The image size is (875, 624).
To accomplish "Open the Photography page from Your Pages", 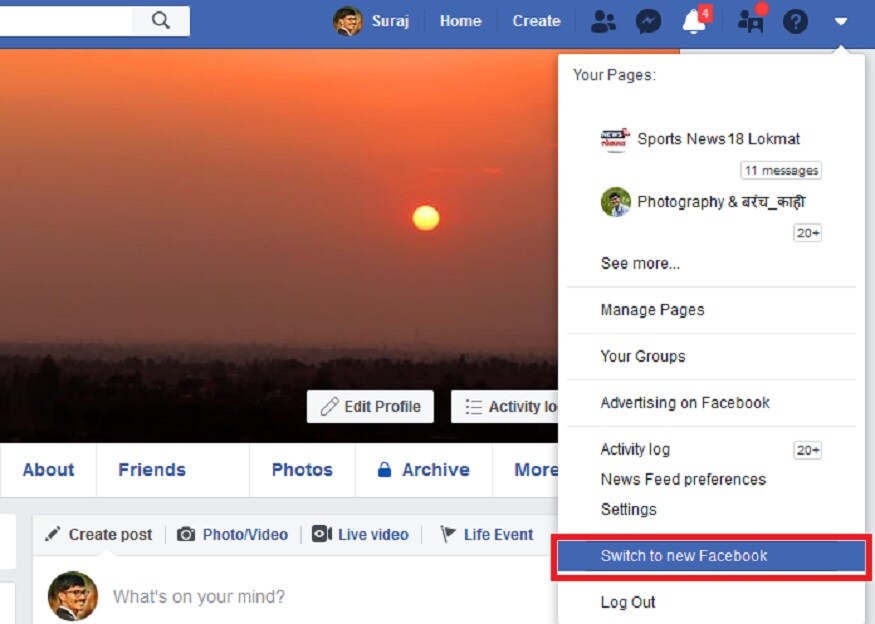I will click(x=720, y=202).
